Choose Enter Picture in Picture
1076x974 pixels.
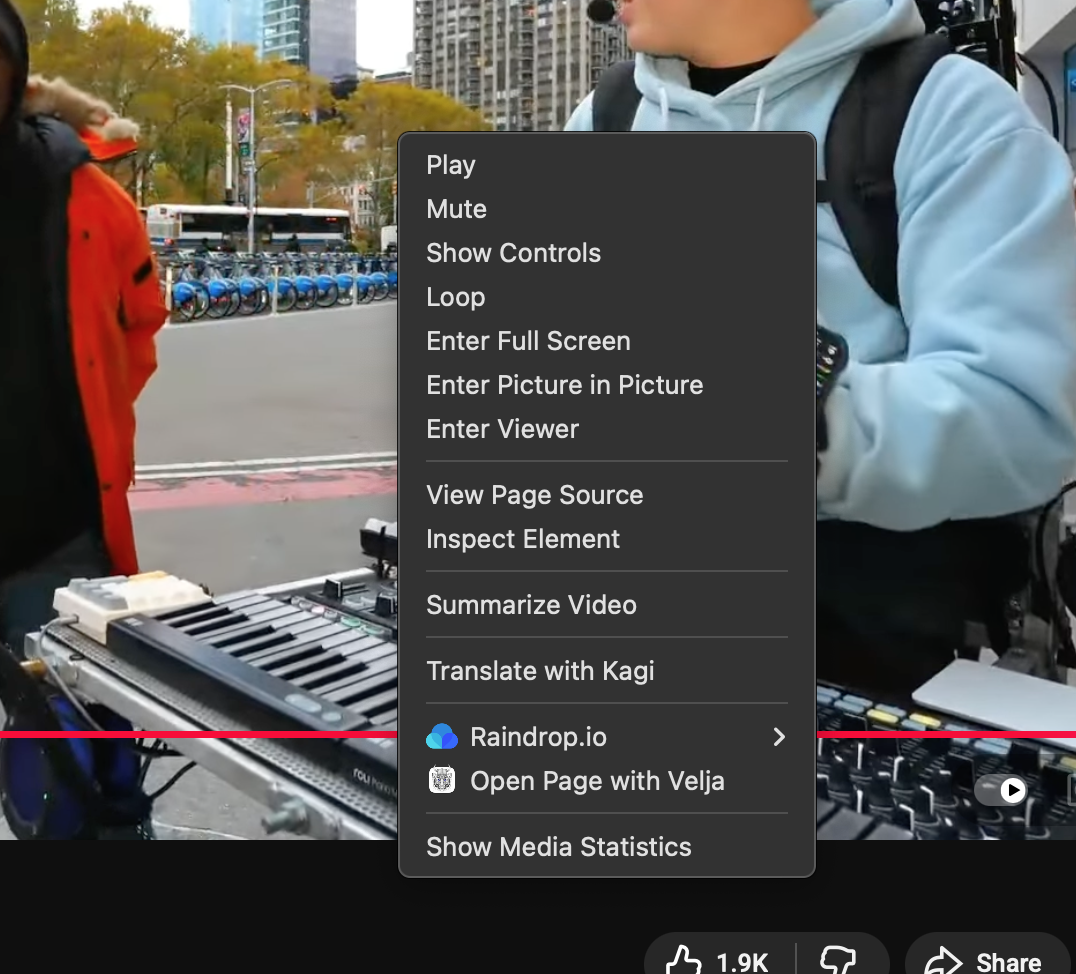tap(564, 385)
